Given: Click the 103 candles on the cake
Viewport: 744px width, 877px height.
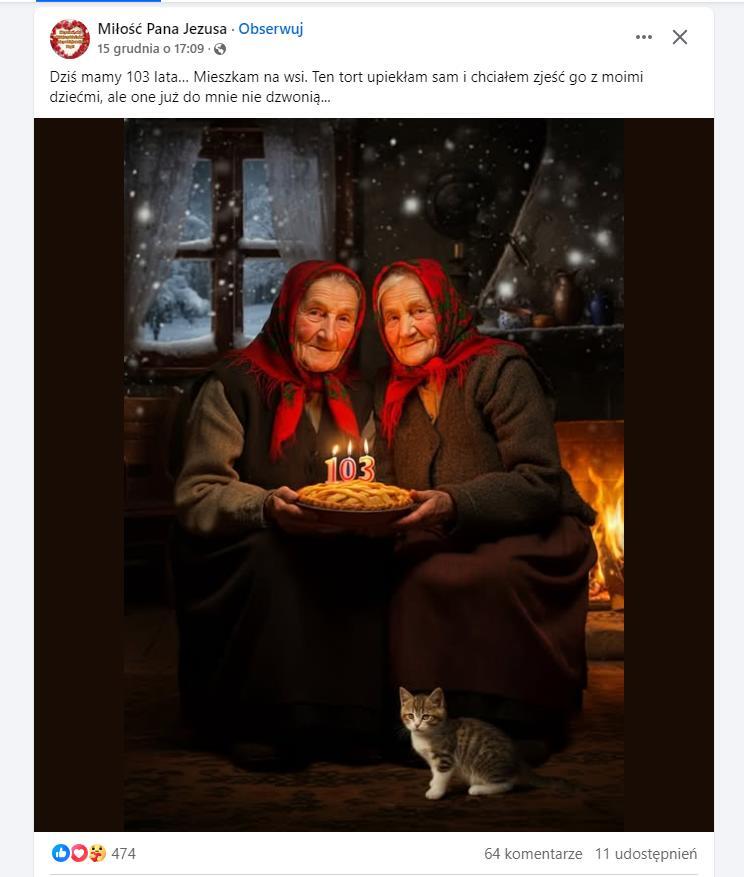Looking at the screenshot, I should coord(350,462).
